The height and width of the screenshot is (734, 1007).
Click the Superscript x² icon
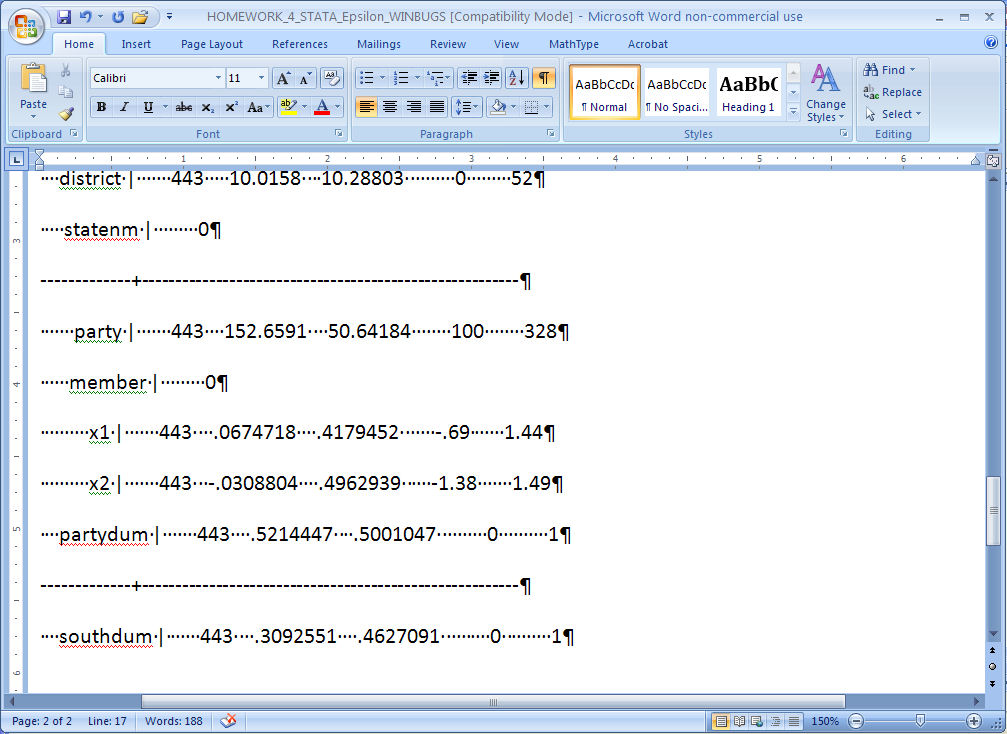point(231,107)
